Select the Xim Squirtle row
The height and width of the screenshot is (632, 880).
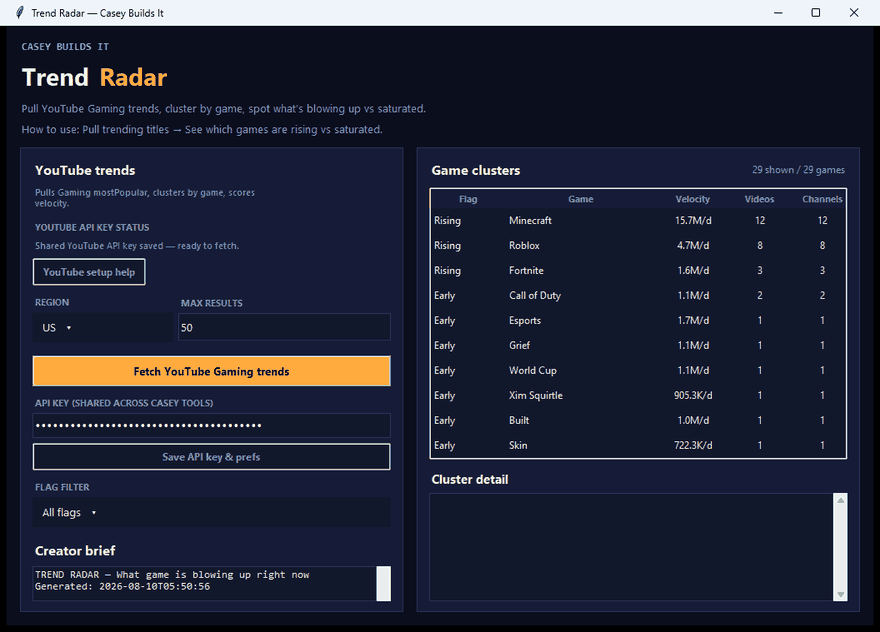click(638, 395)
